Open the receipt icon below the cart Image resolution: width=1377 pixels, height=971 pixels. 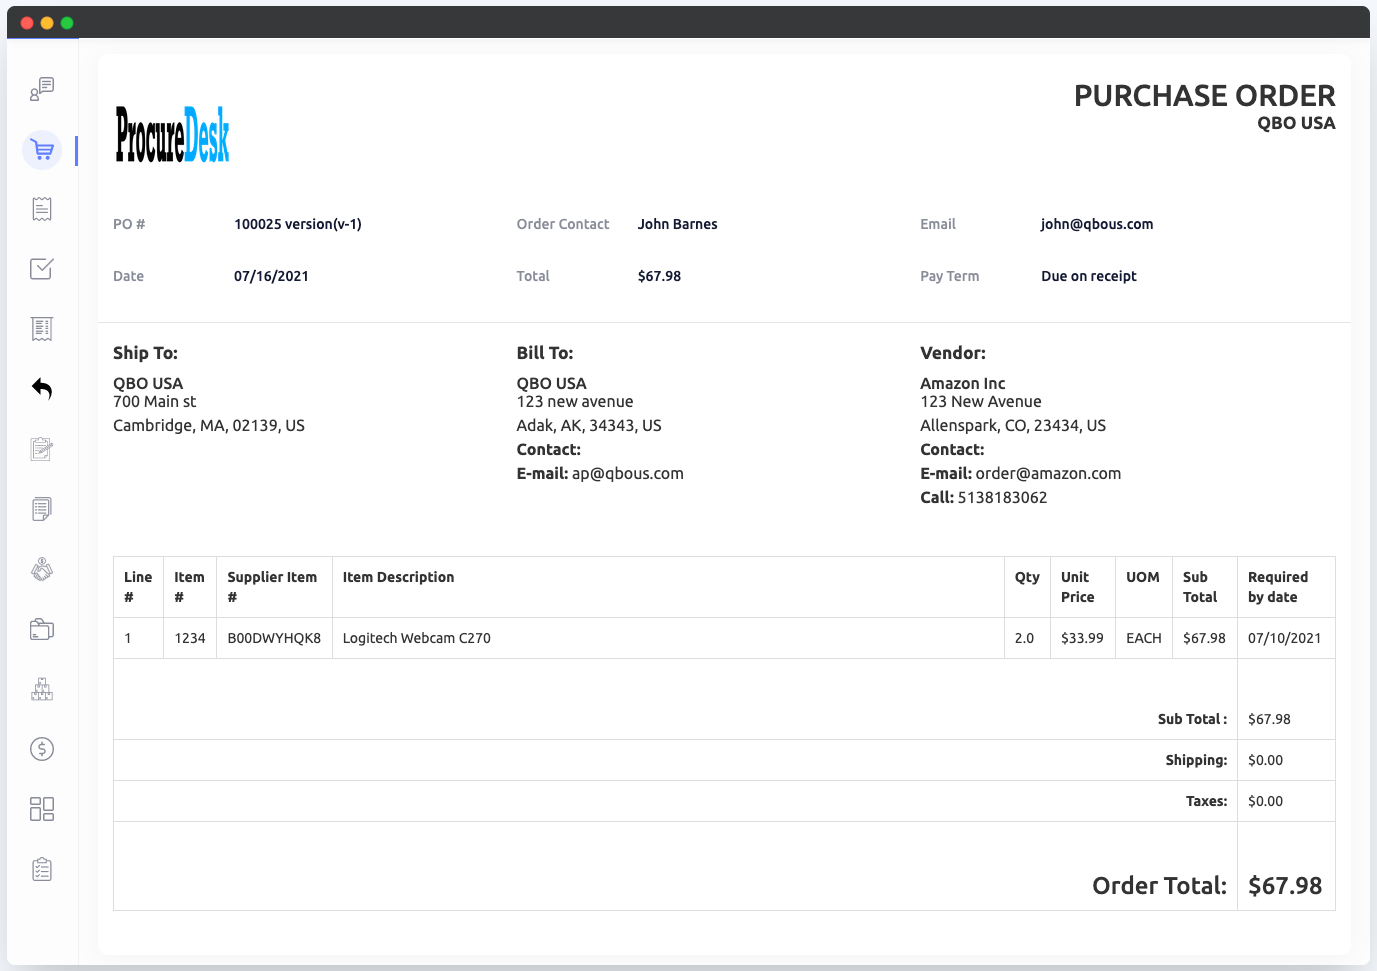click(x=42, y=209)
